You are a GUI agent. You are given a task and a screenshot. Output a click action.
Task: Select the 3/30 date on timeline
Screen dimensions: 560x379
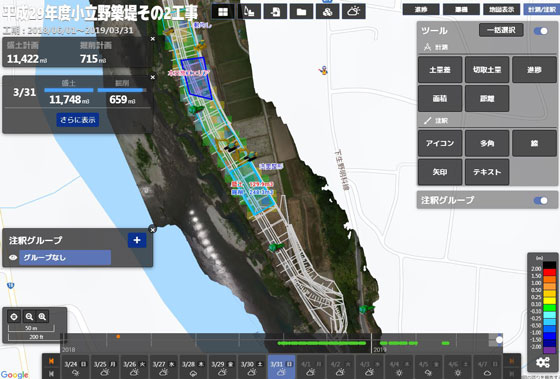tap(252, 367)
